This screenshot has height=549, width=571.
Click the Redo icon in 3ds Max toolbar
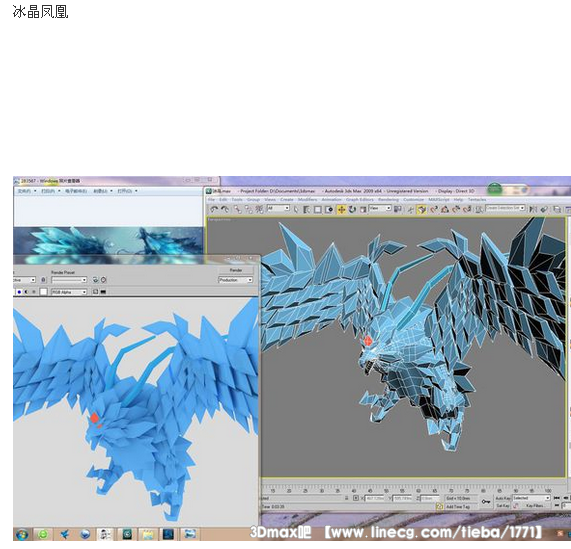pyautogui.click(x=225, y=209)
